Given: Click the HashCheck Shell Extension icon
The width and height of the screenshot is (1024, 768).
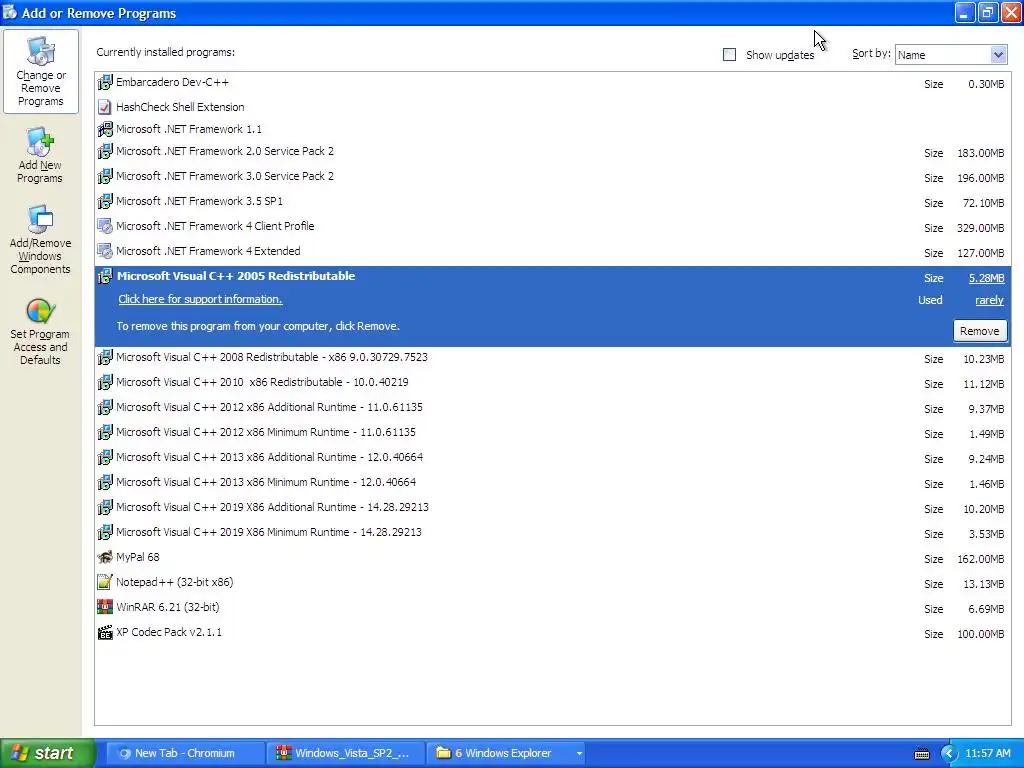Looking at the screenshot, I should click(104, 107).
